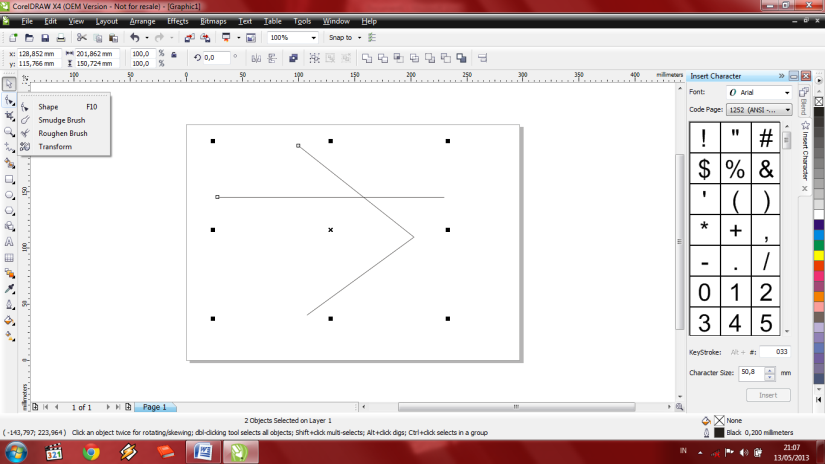
Task: Click the Cut scissors icon
Action: 82,38
